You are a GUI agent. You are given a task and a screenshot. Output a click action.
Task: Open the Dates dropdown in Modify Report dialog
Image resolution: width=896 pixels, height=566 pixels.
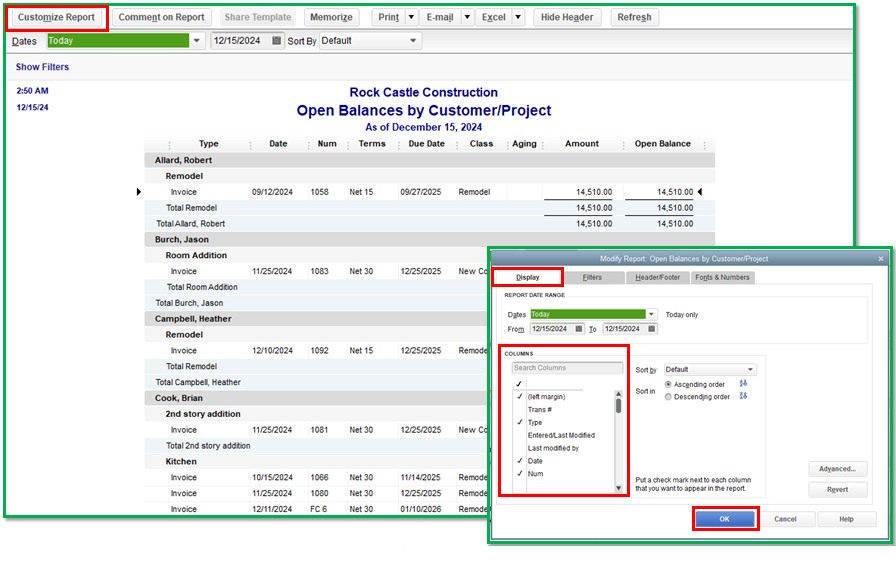651,314
